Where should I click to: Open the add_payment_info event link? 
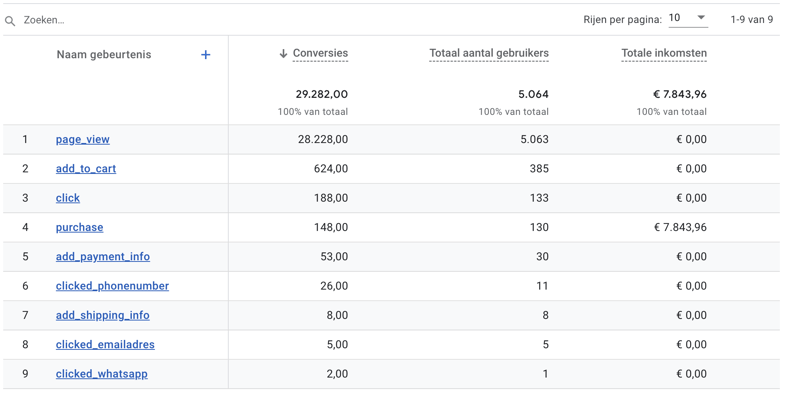pos(102,256)
